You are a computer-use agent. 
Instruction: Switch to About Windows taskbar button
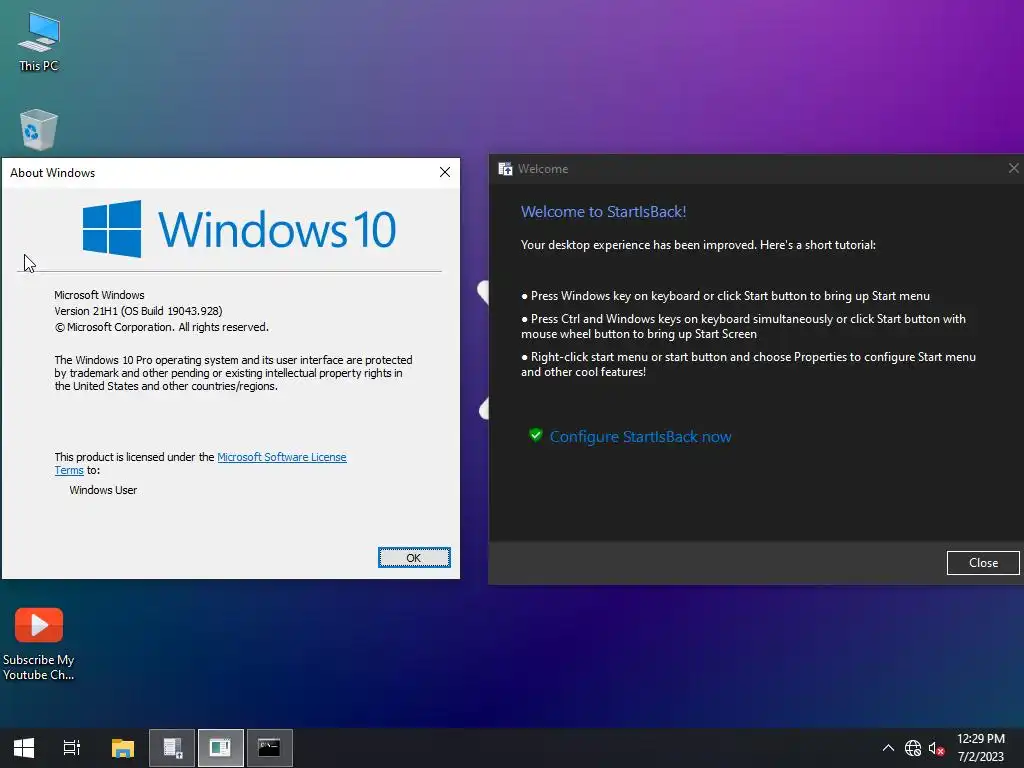click(x=221, y=748)
